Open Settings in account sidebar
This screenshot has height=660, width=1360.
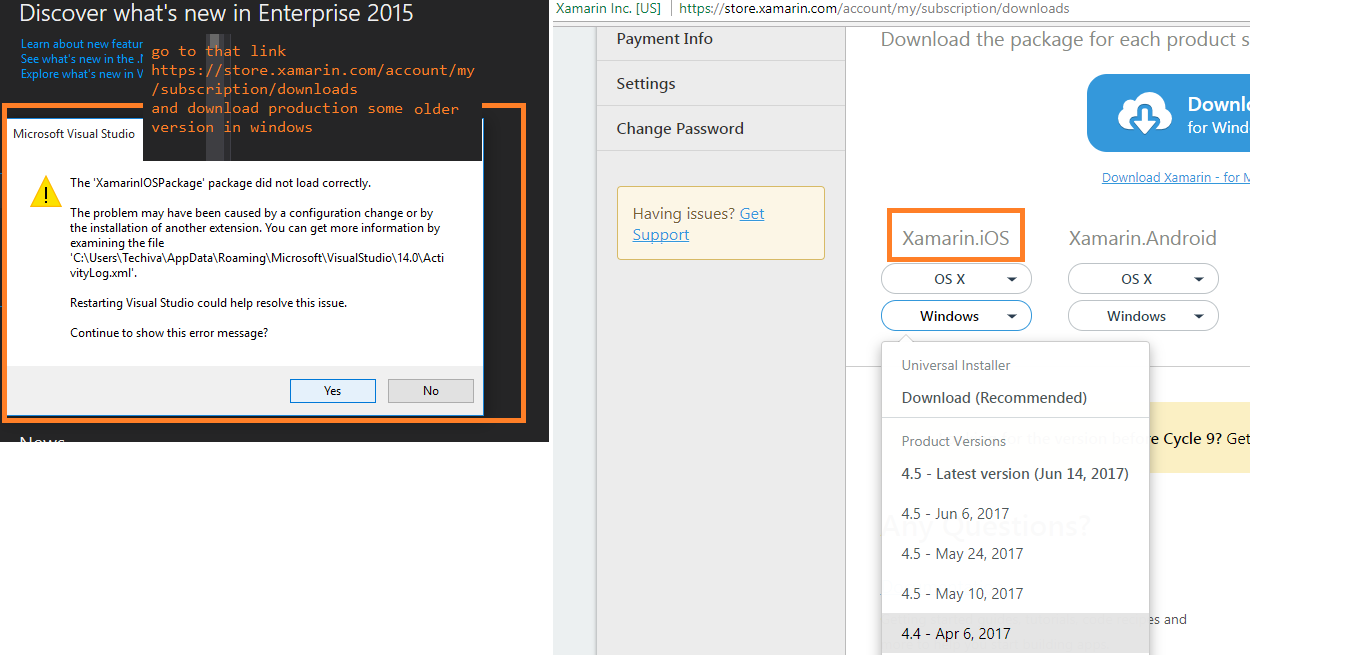click(x=646, y=84)
